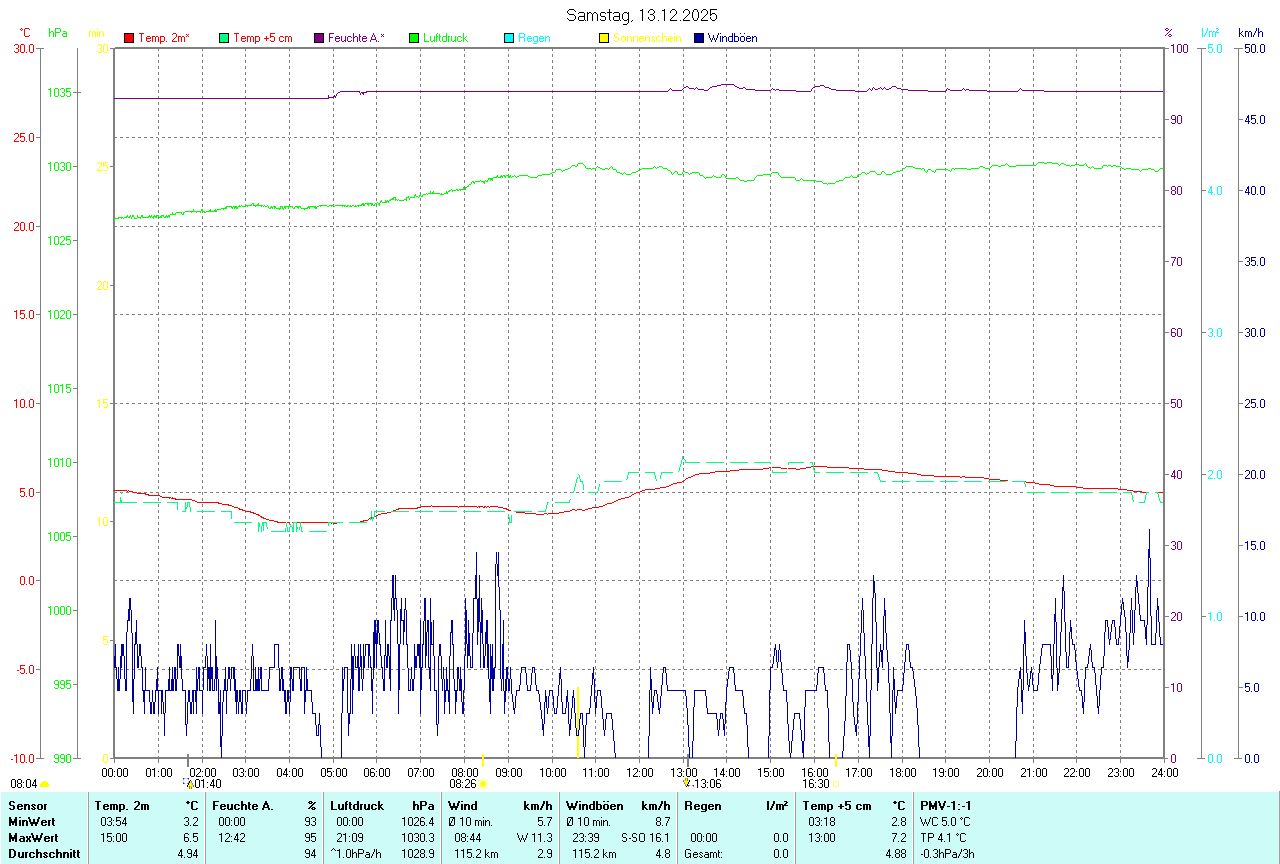Select the Sensor row header in the table
Screen dimensions: 1280x864
[x=26, y=806]
